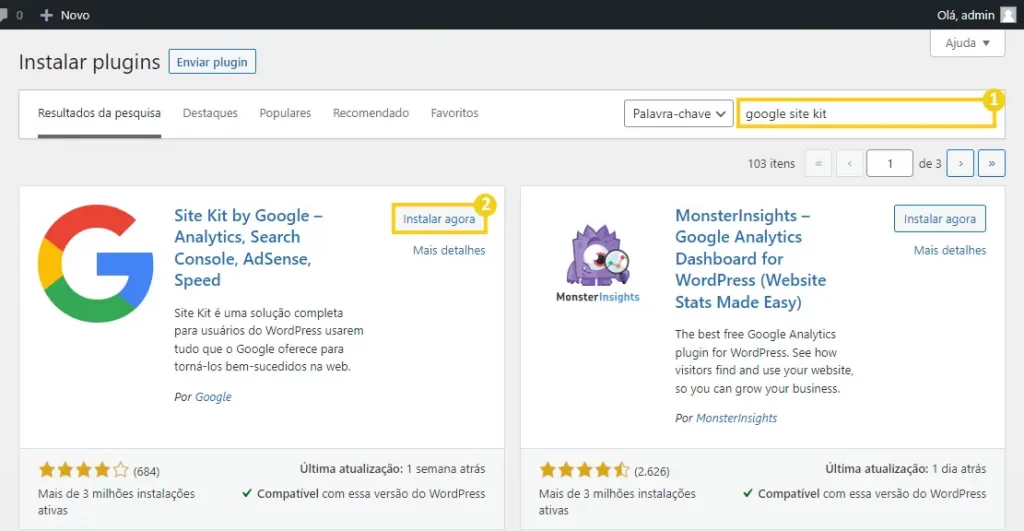
Task: Open the MonsterInsights plugin title link
Action: (x=750, y=259)
